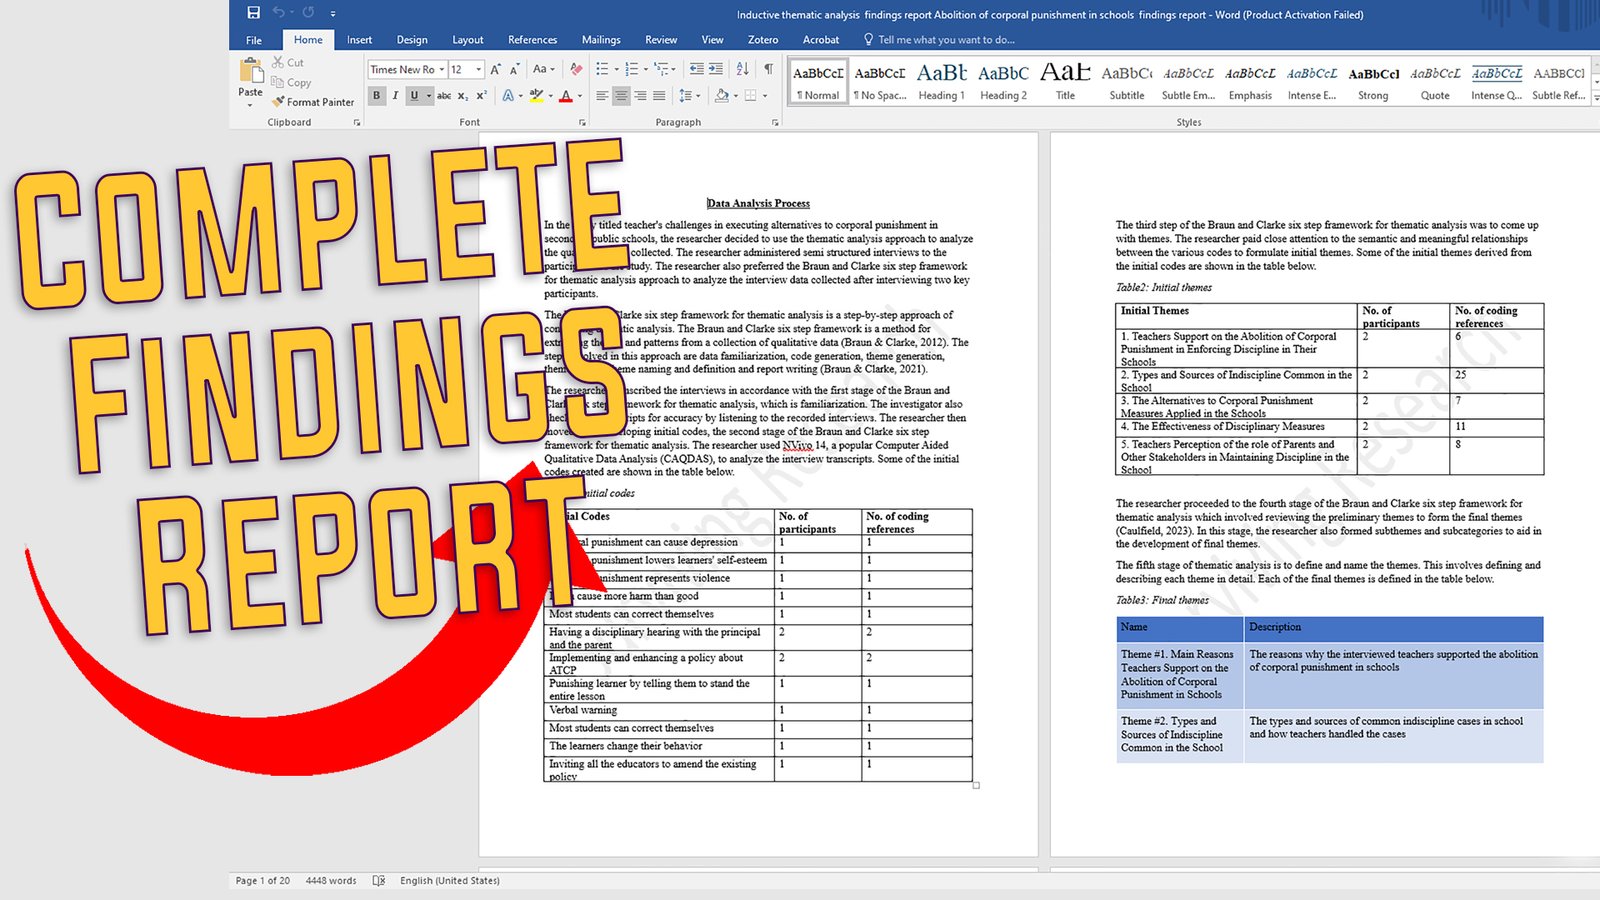Click Tell me what you want to do box
The image size is (1600, 900).
(939, 40)
